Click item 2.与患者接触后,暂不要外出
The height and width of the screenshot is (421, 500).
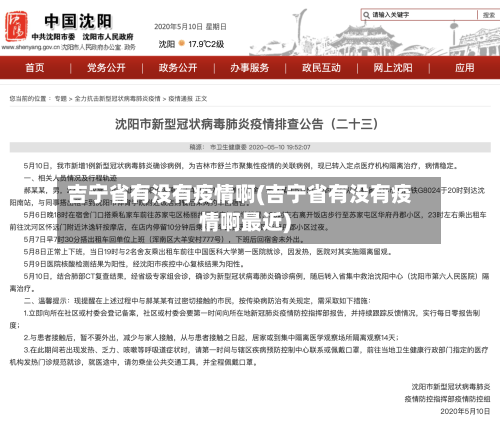pyautogui.click(x=211, y=338)
